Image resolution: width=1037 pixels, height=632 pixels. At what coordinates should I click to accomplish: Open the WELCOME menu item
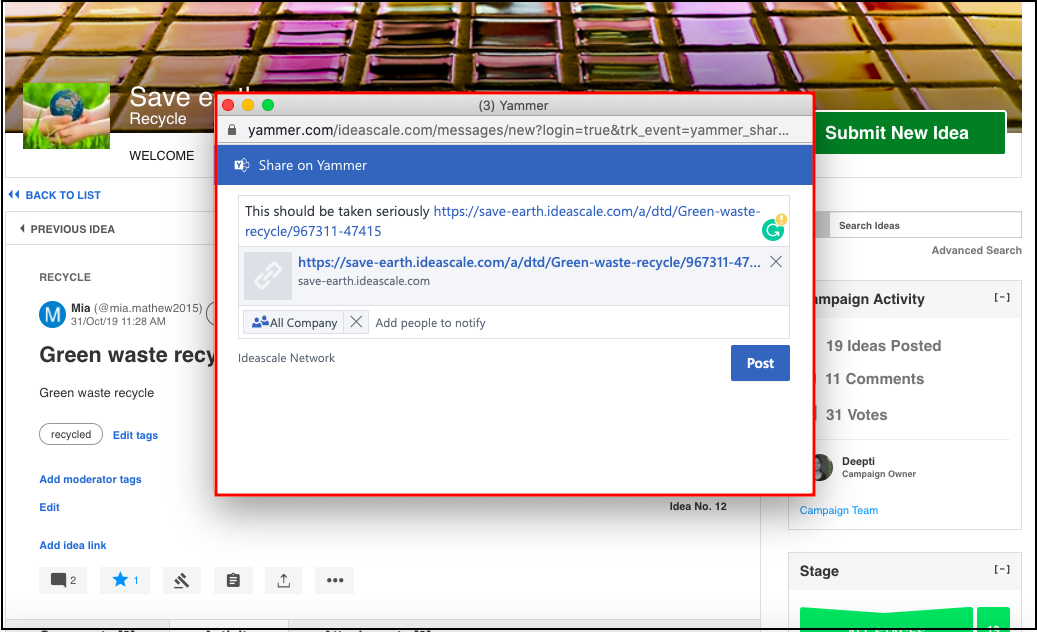tap(161, 155)
